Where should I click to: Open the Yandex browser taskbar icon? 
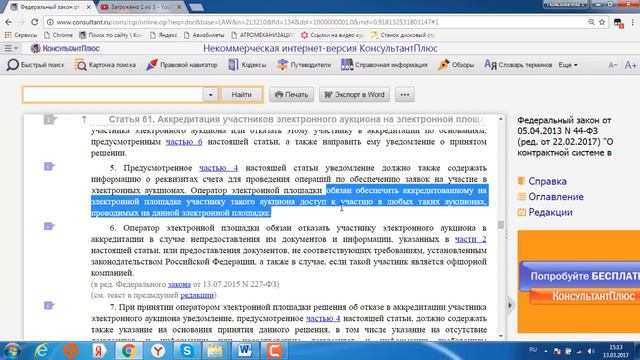pos(158,351)
